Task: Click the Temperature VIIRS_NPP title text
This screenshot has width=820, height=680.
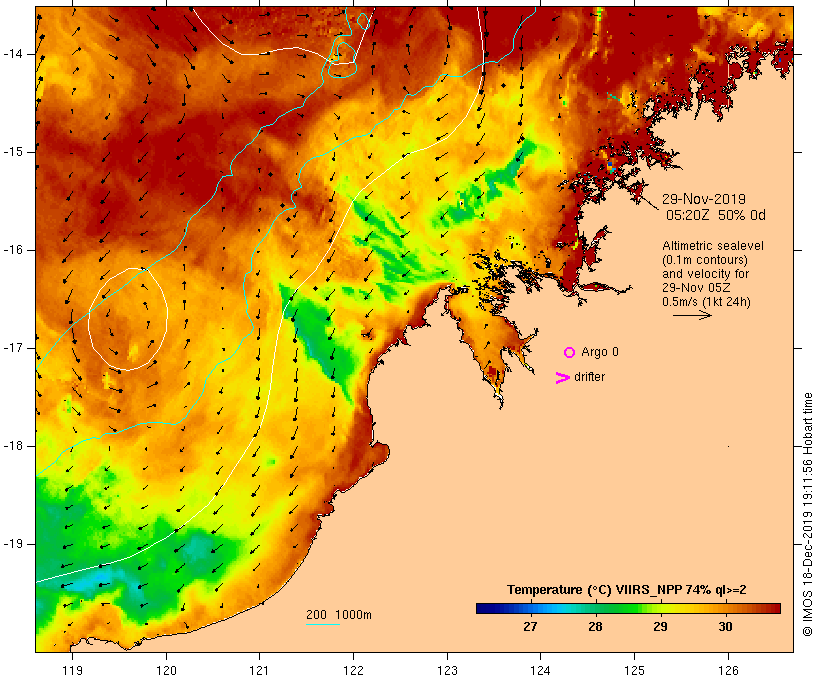Action: [x=627, y=590]
